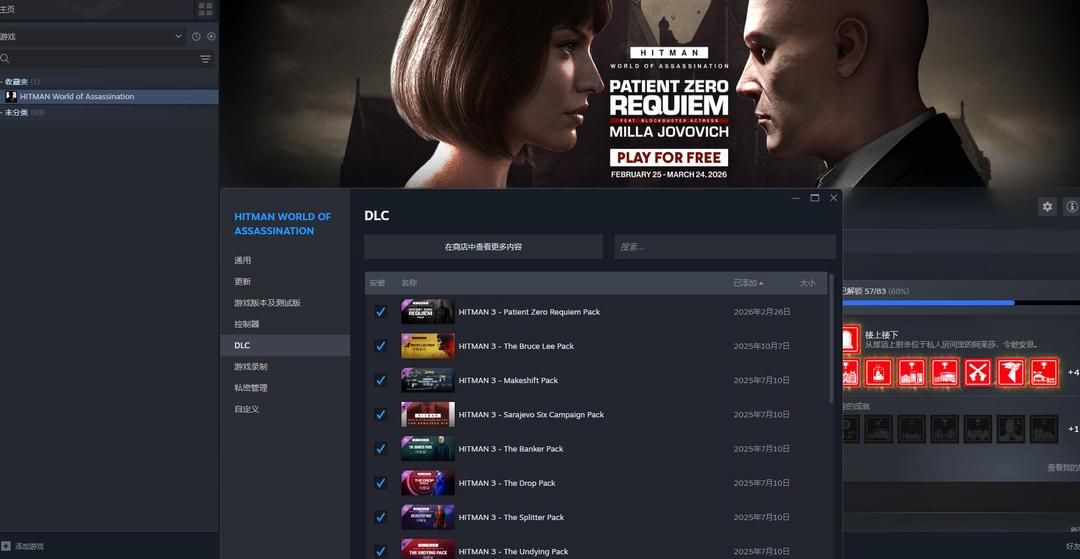Click the ready-to-play filter icon
The height and width of the screenshot is (559, 1080).
211,37
